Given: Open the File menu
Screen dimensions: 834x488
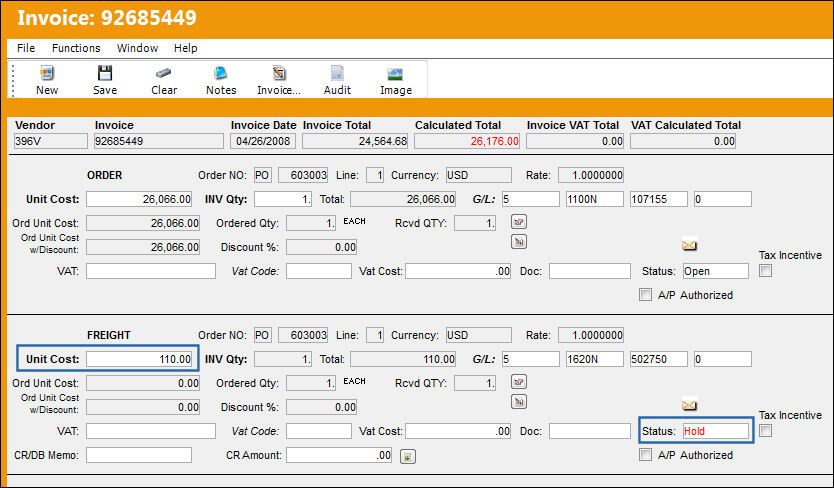Looking at the screenshot, I should (x=26, y=48).
